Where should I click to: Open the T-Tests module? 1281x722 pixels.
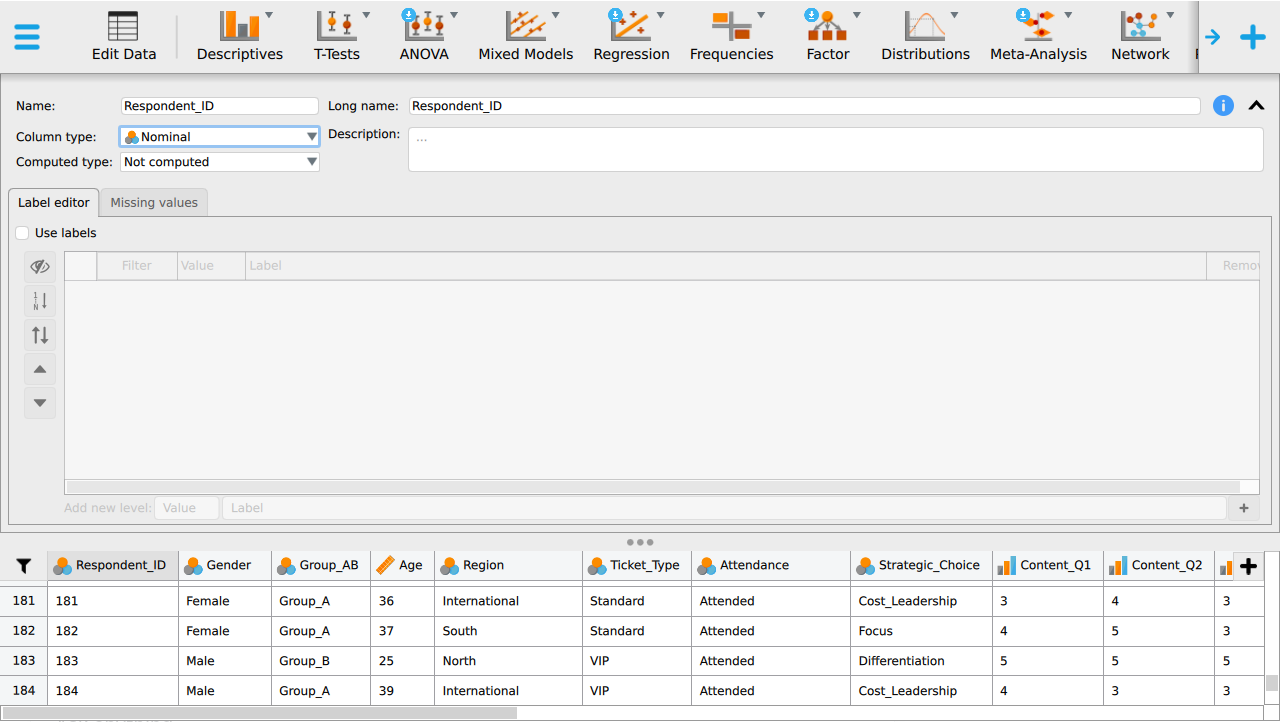[x=337, y=37]
